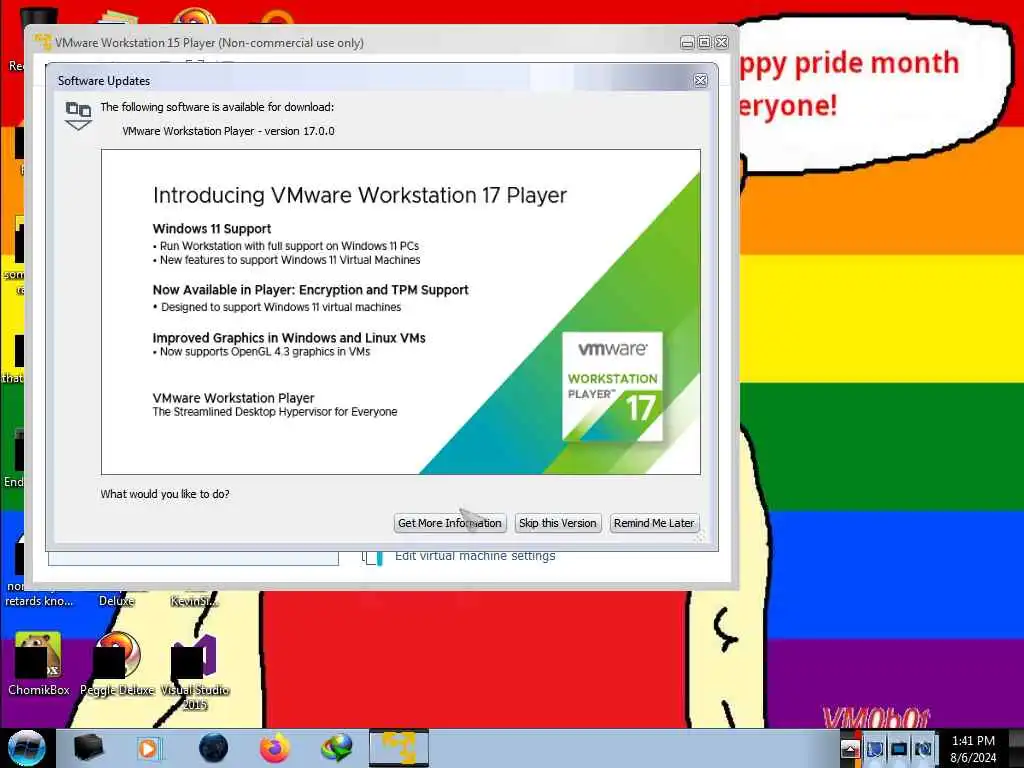1024x768 pixels.
Task: Click the Get More Information button
Action: 450,523
